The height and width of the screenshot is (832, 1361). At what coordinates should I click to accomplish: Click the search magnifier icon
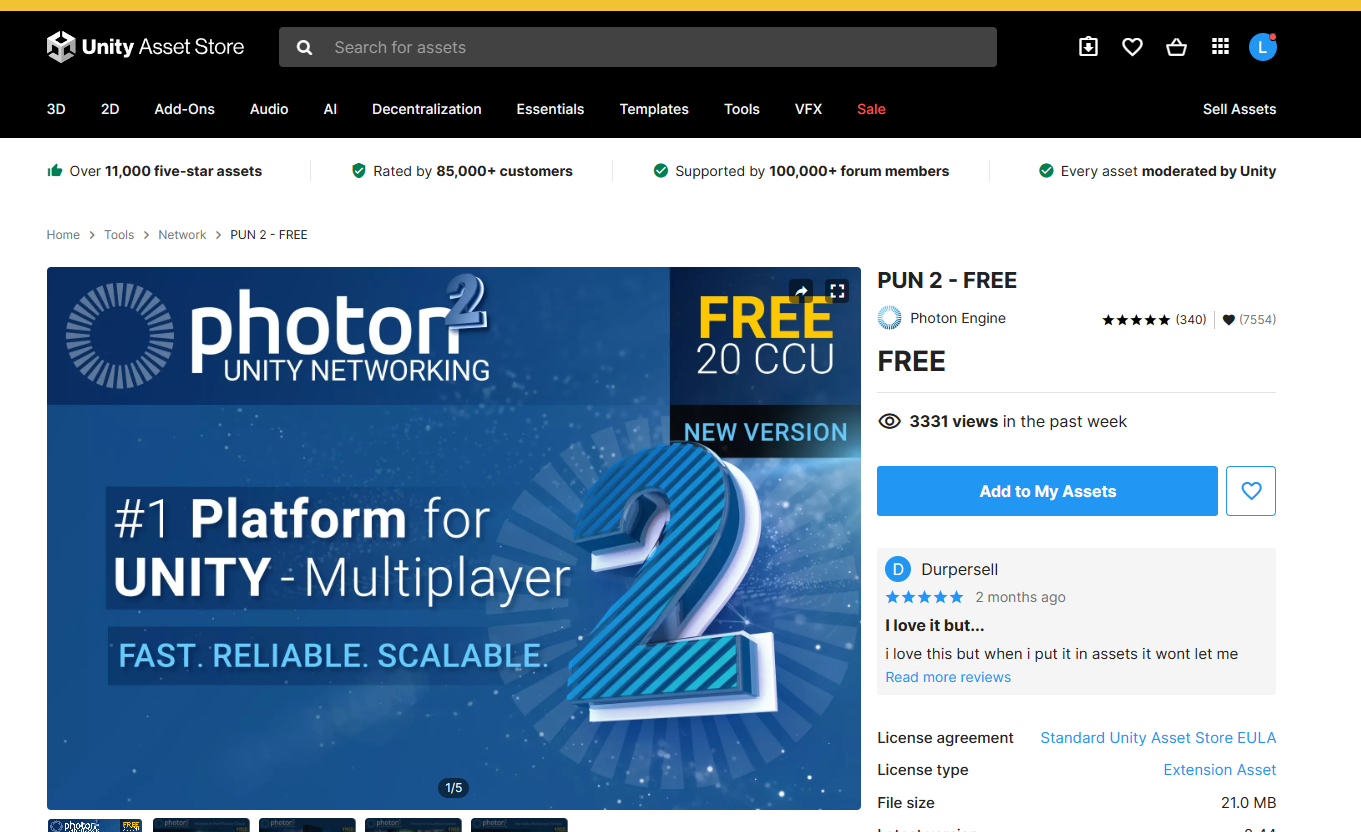point(305,47)
